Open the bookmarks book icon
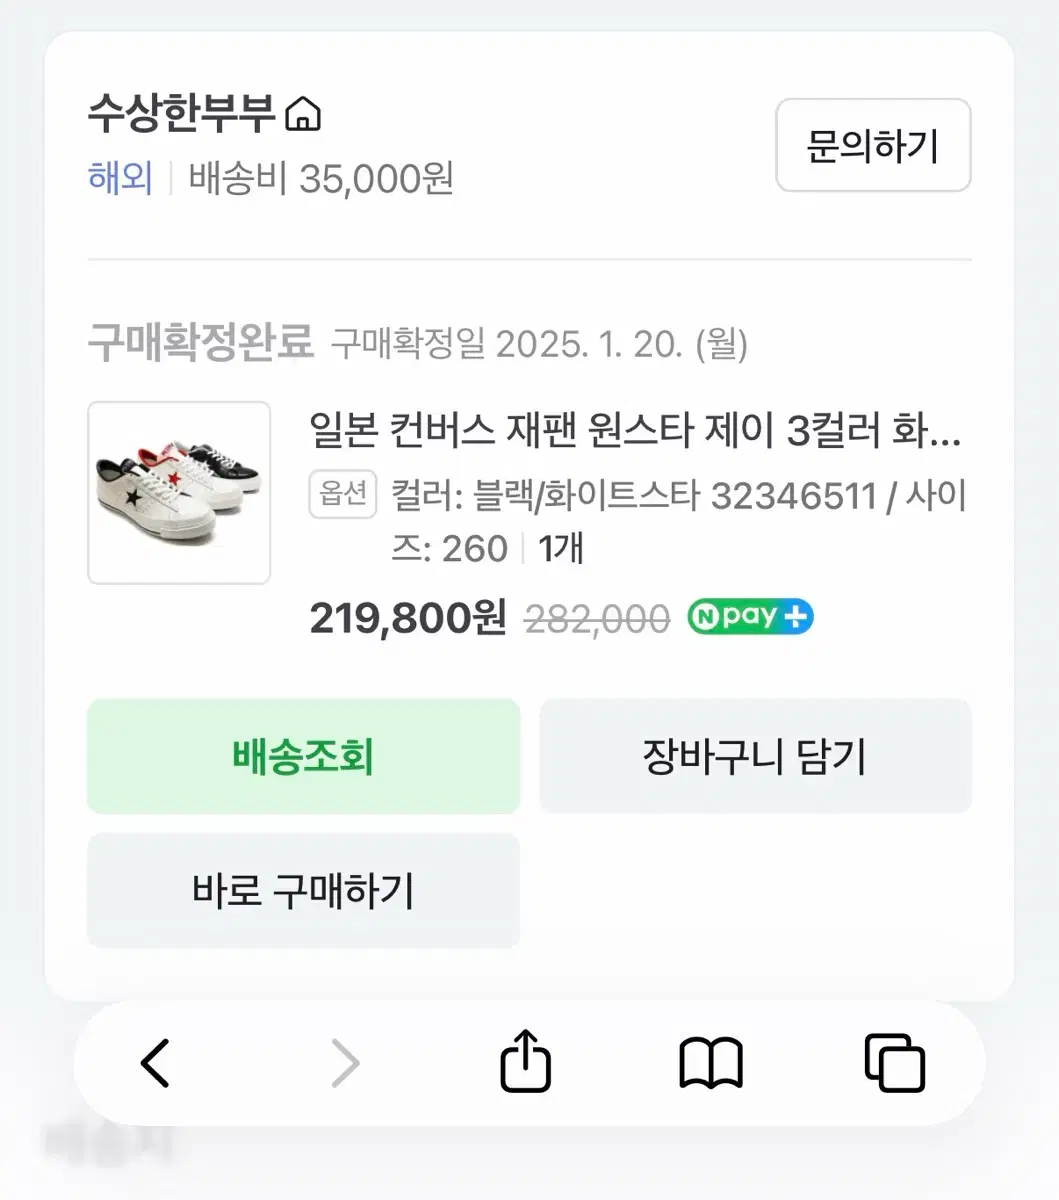This screenshot has height=1200, width=1059. [x=710, y=1062]
